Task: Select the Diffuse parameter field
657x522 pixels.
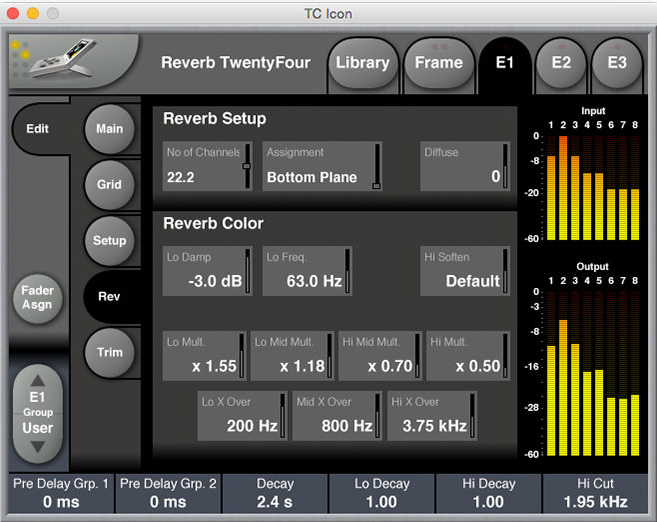Action: click(465, 166)
